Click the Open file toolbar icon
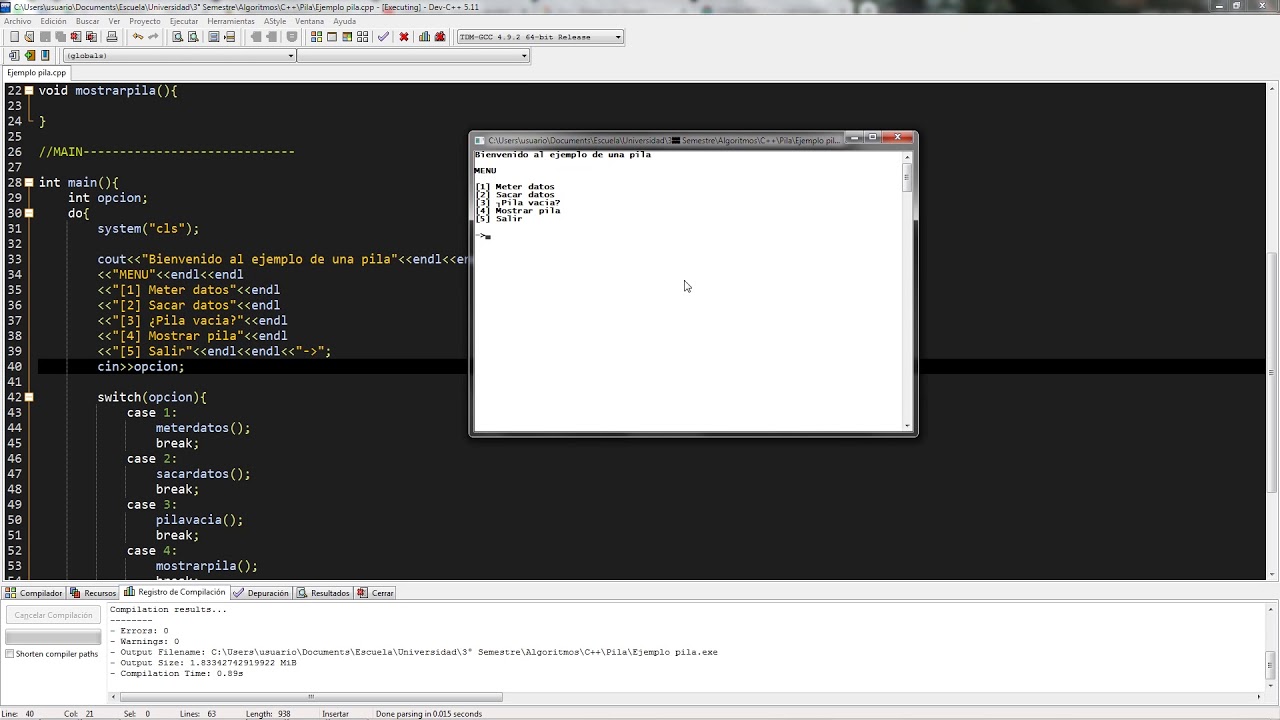 [30, 37]
